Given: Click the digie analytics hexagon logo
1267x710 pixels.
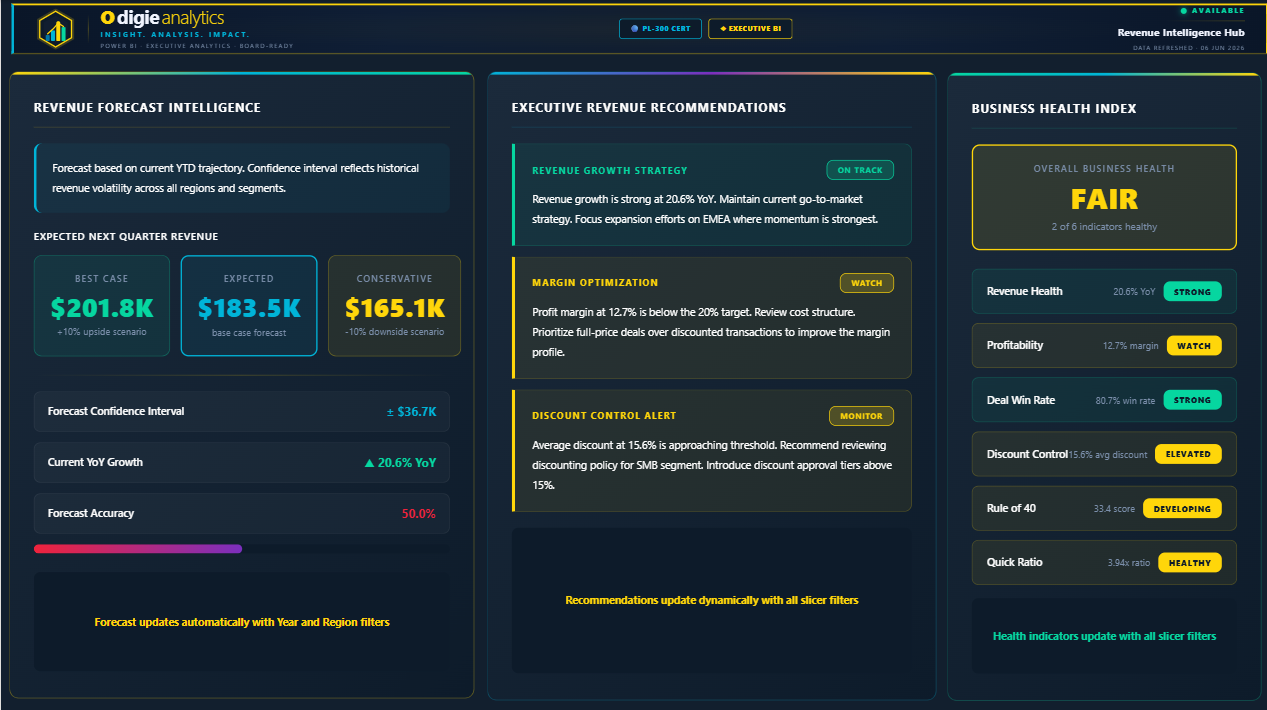Looking at the screenshot, I should pyautogui.click(x=55, y=29).
